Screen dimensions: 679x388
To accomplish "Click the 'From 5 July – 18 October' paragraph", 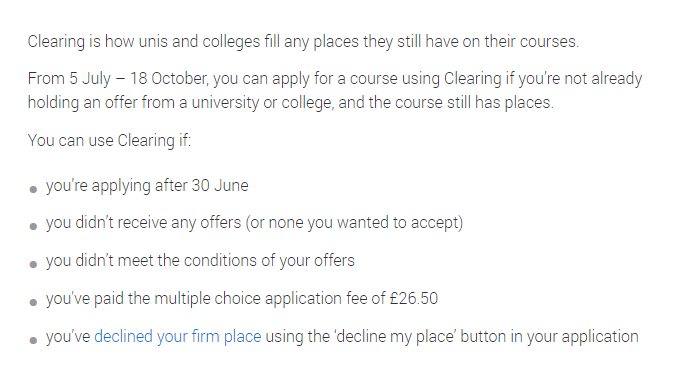I will (x=335, y=91).
